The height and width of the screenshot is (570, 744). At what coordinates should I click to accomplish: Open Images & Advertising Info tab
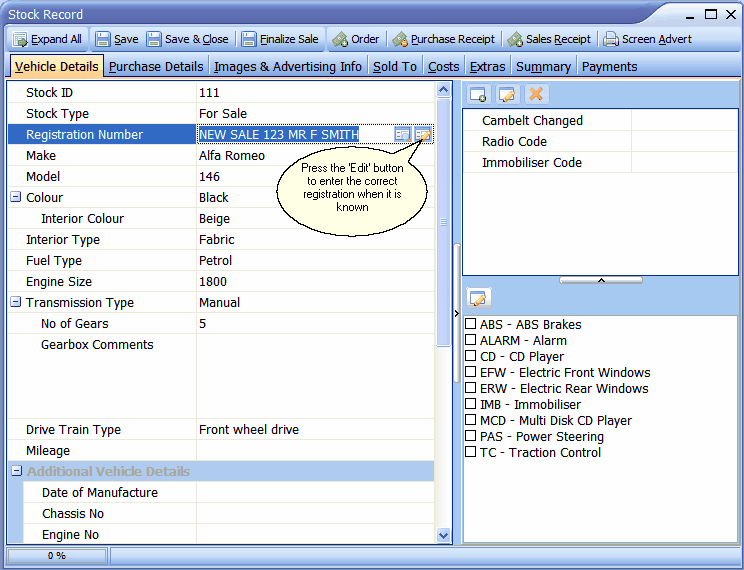(288, 66)
